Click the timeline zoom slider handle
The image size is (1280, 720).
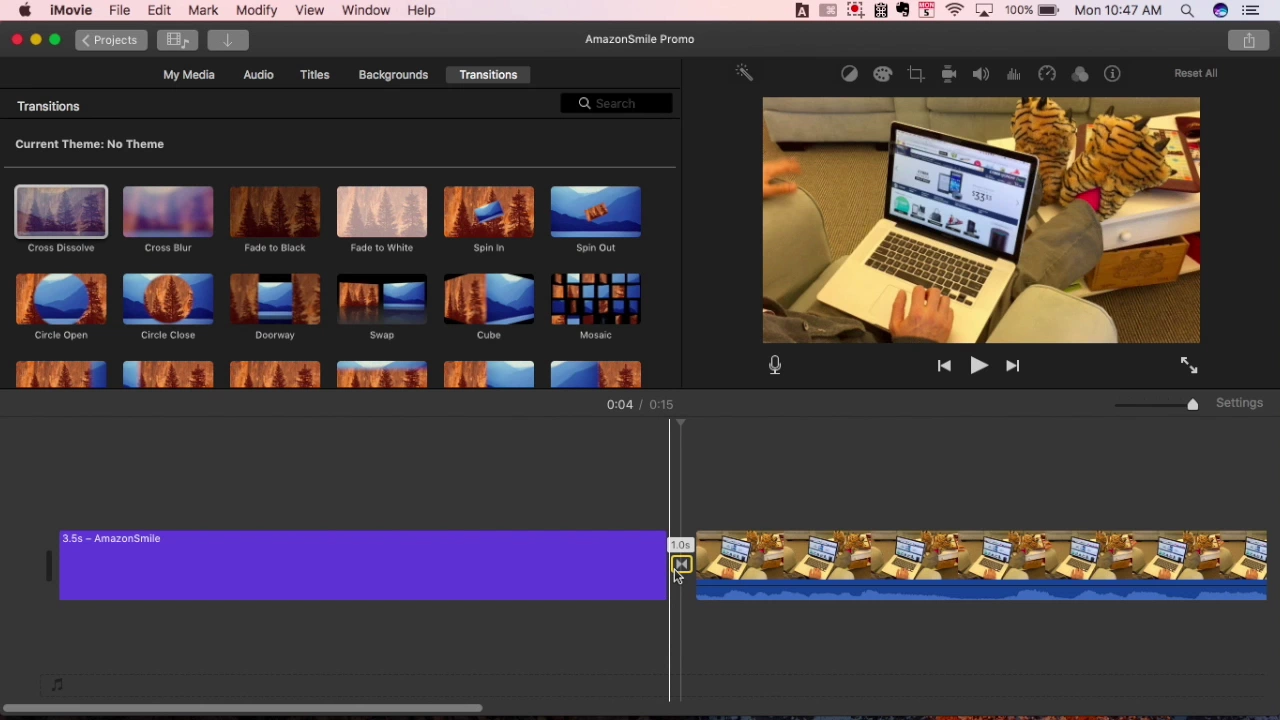1192,404
